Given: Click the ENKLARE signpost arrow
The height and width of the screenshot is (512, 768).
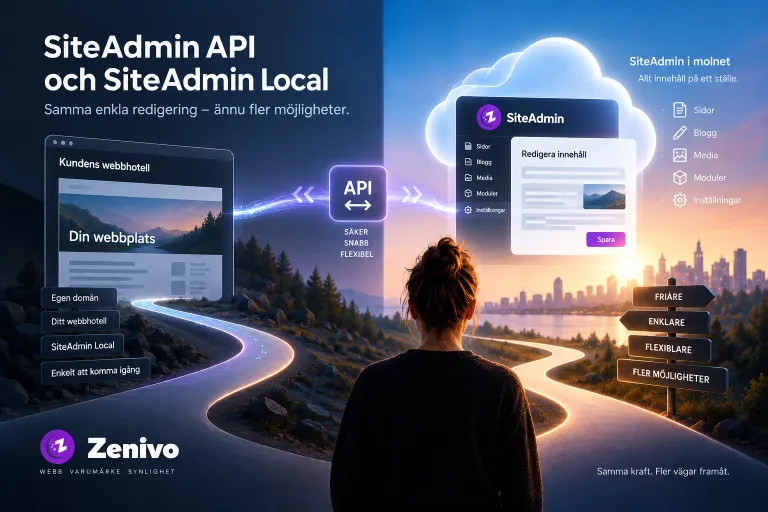Looking at the screenshot, I should pyautogui.click(x=665, y=322).
